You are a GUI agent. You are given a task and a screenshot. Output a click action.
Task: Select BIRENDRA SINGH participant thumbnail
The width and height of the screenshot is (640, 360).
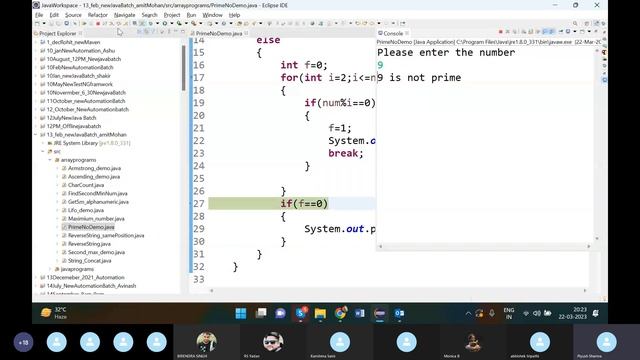(x=206, y=343)
